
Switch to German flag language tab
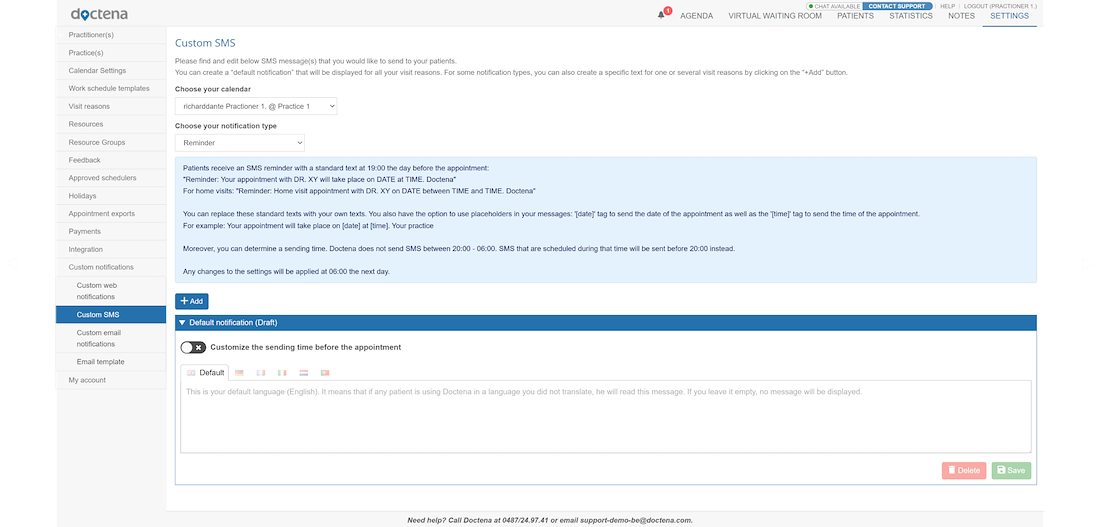coord(239,373)
